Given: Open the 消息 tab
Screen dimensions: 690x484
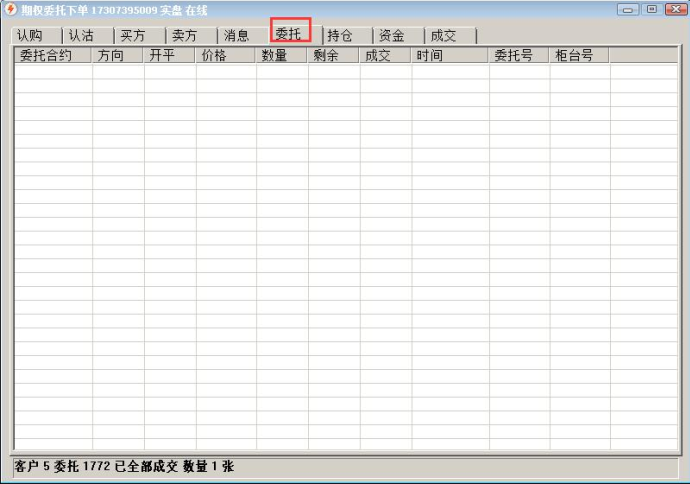Looking at the screenshot, I should 237,36.
